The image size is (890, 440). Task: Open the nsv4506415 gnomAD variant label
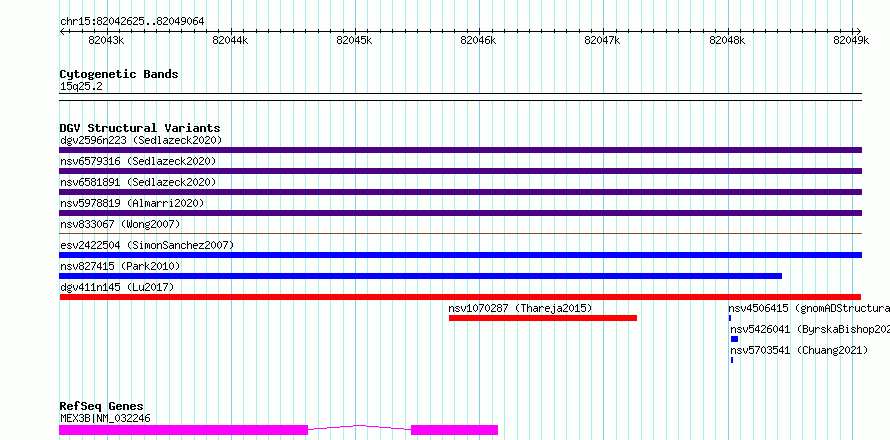[809, 308]
